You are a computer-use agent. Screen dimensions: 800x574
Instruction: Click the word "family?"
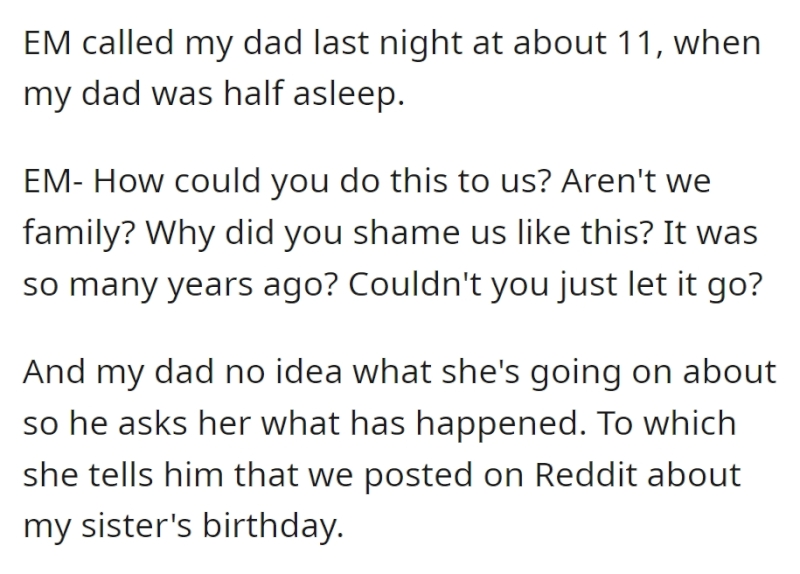click(x=80, y=234)
